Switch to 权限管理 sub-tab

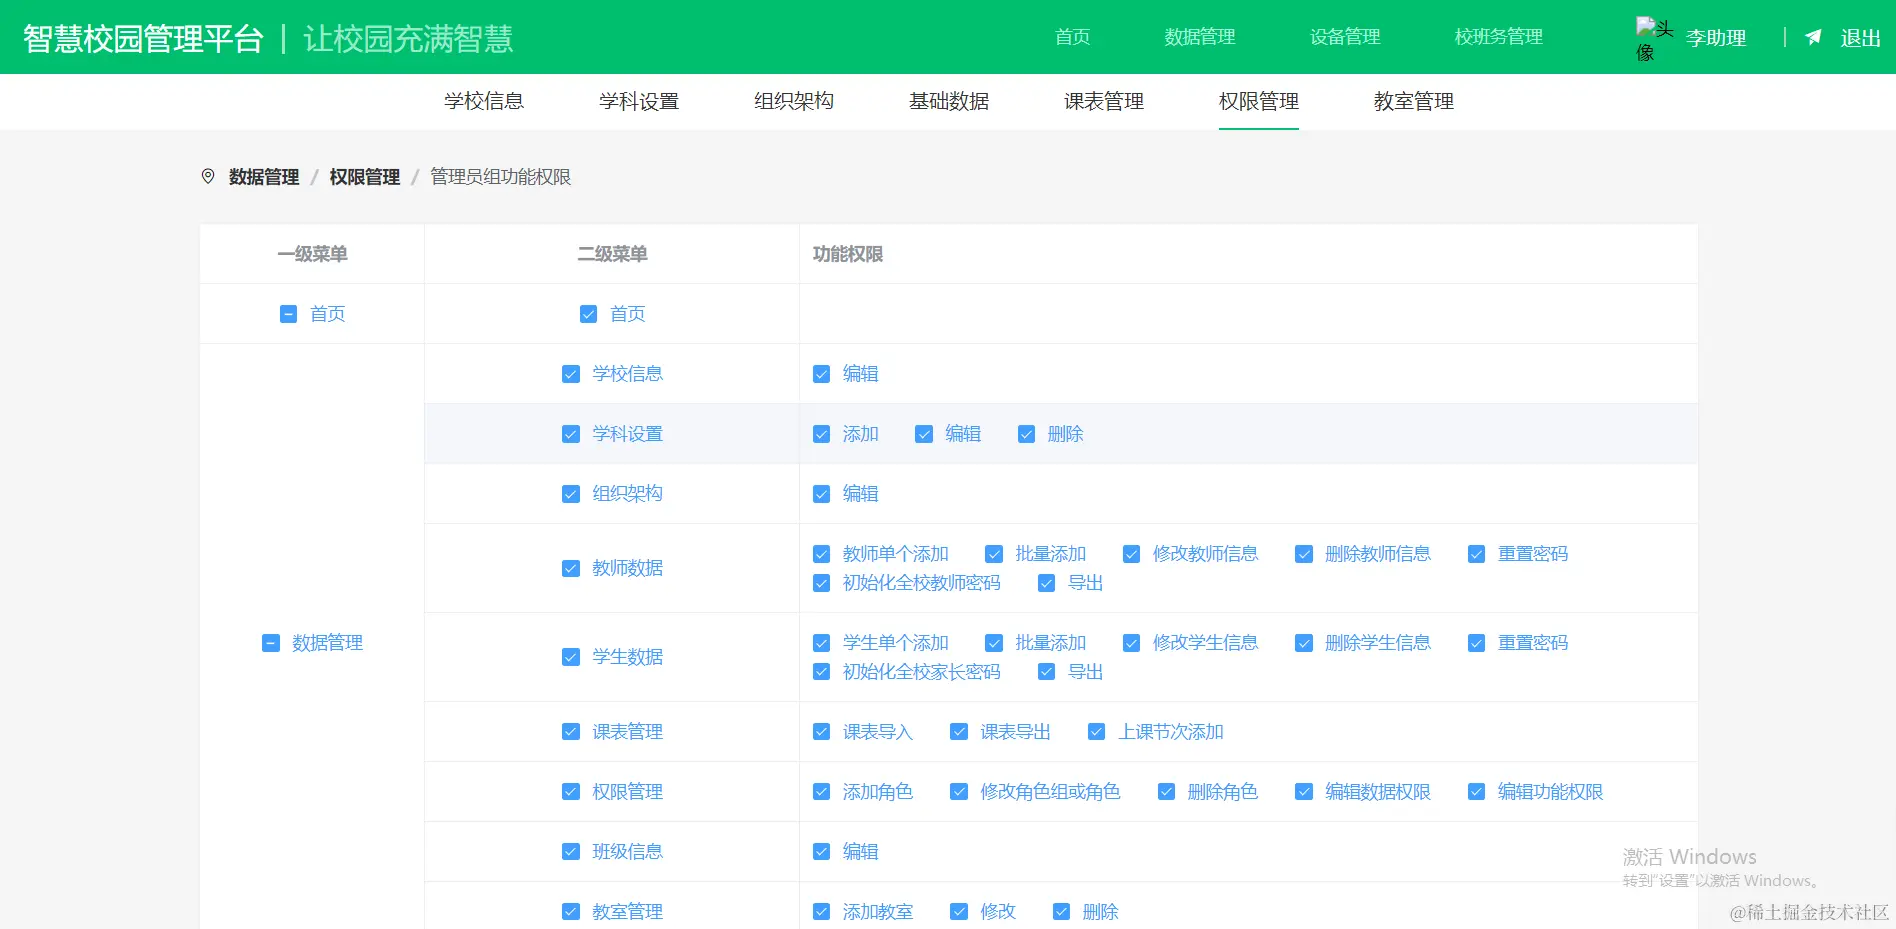click(1259, 101)
